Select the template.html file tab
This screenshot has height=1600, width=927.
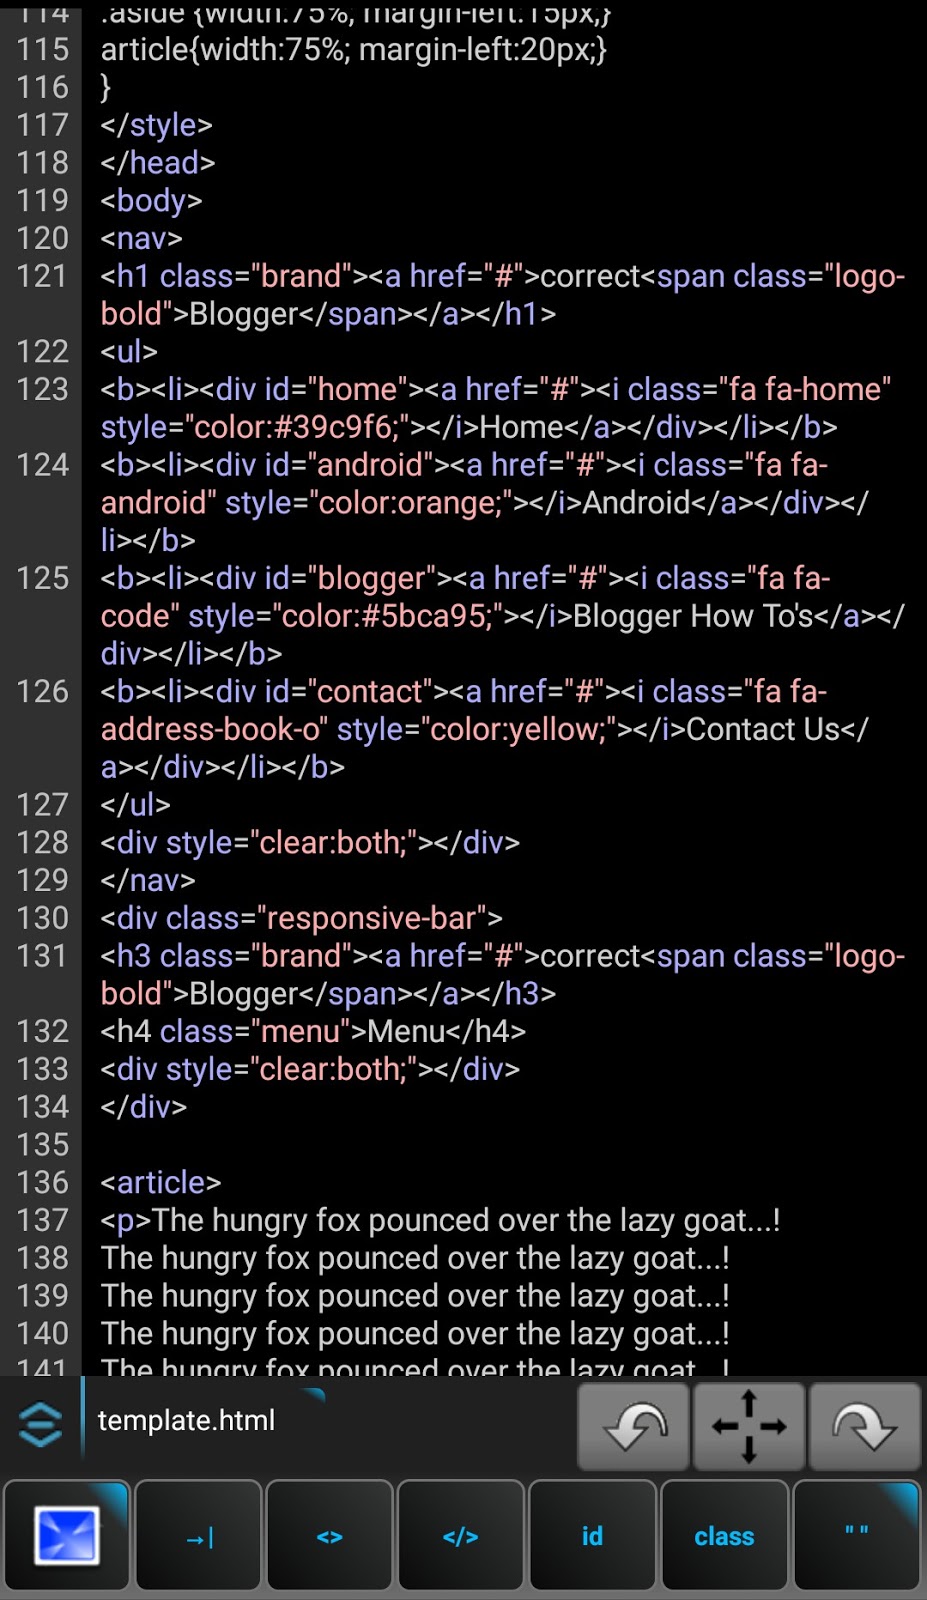pos(186,1420)
